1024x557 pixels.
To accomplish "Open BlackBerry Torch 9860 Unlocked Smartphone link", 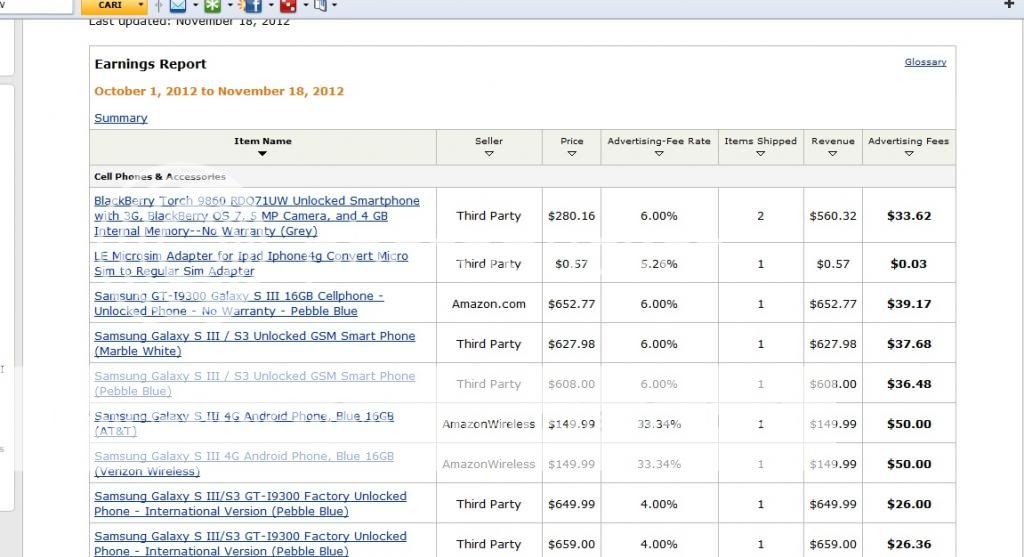I will [x=257, y=216].
